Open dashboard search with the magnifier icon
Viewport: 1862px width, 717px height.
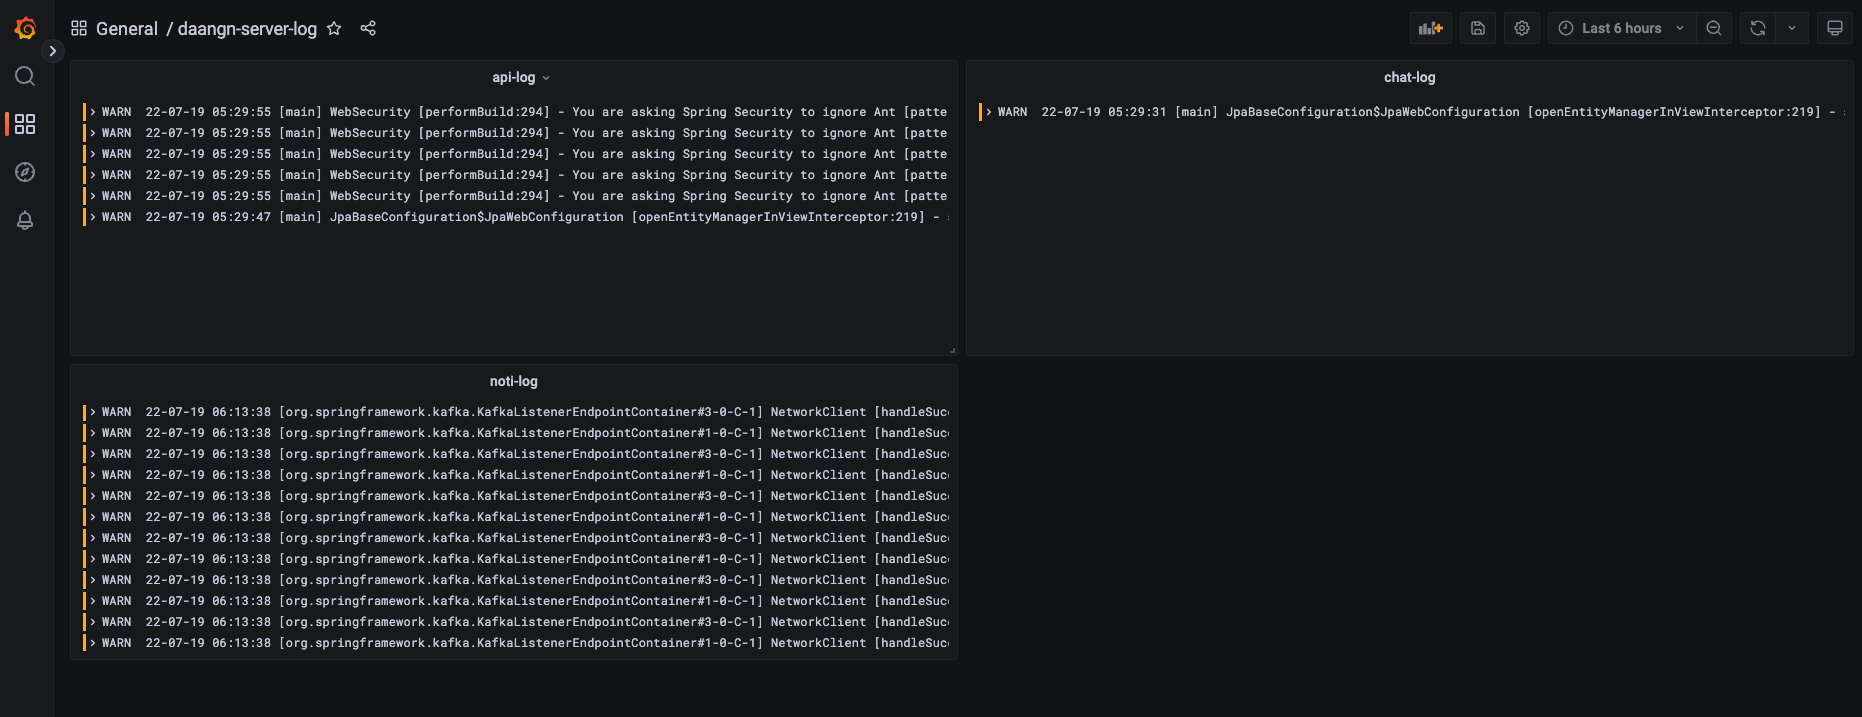[24, 75]
